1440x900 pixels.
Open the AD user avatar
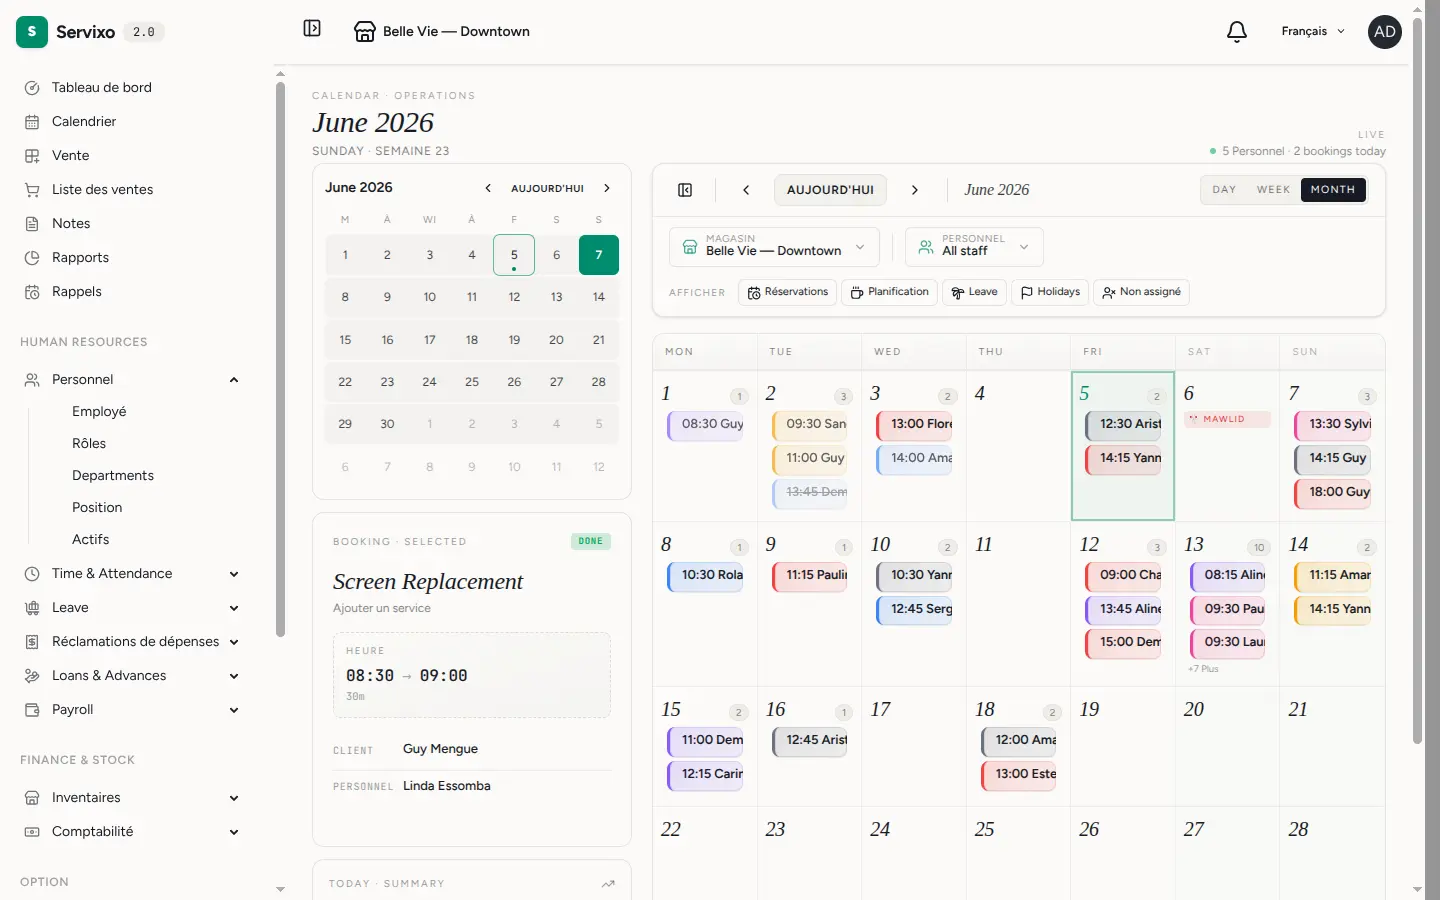point(1385,32)
